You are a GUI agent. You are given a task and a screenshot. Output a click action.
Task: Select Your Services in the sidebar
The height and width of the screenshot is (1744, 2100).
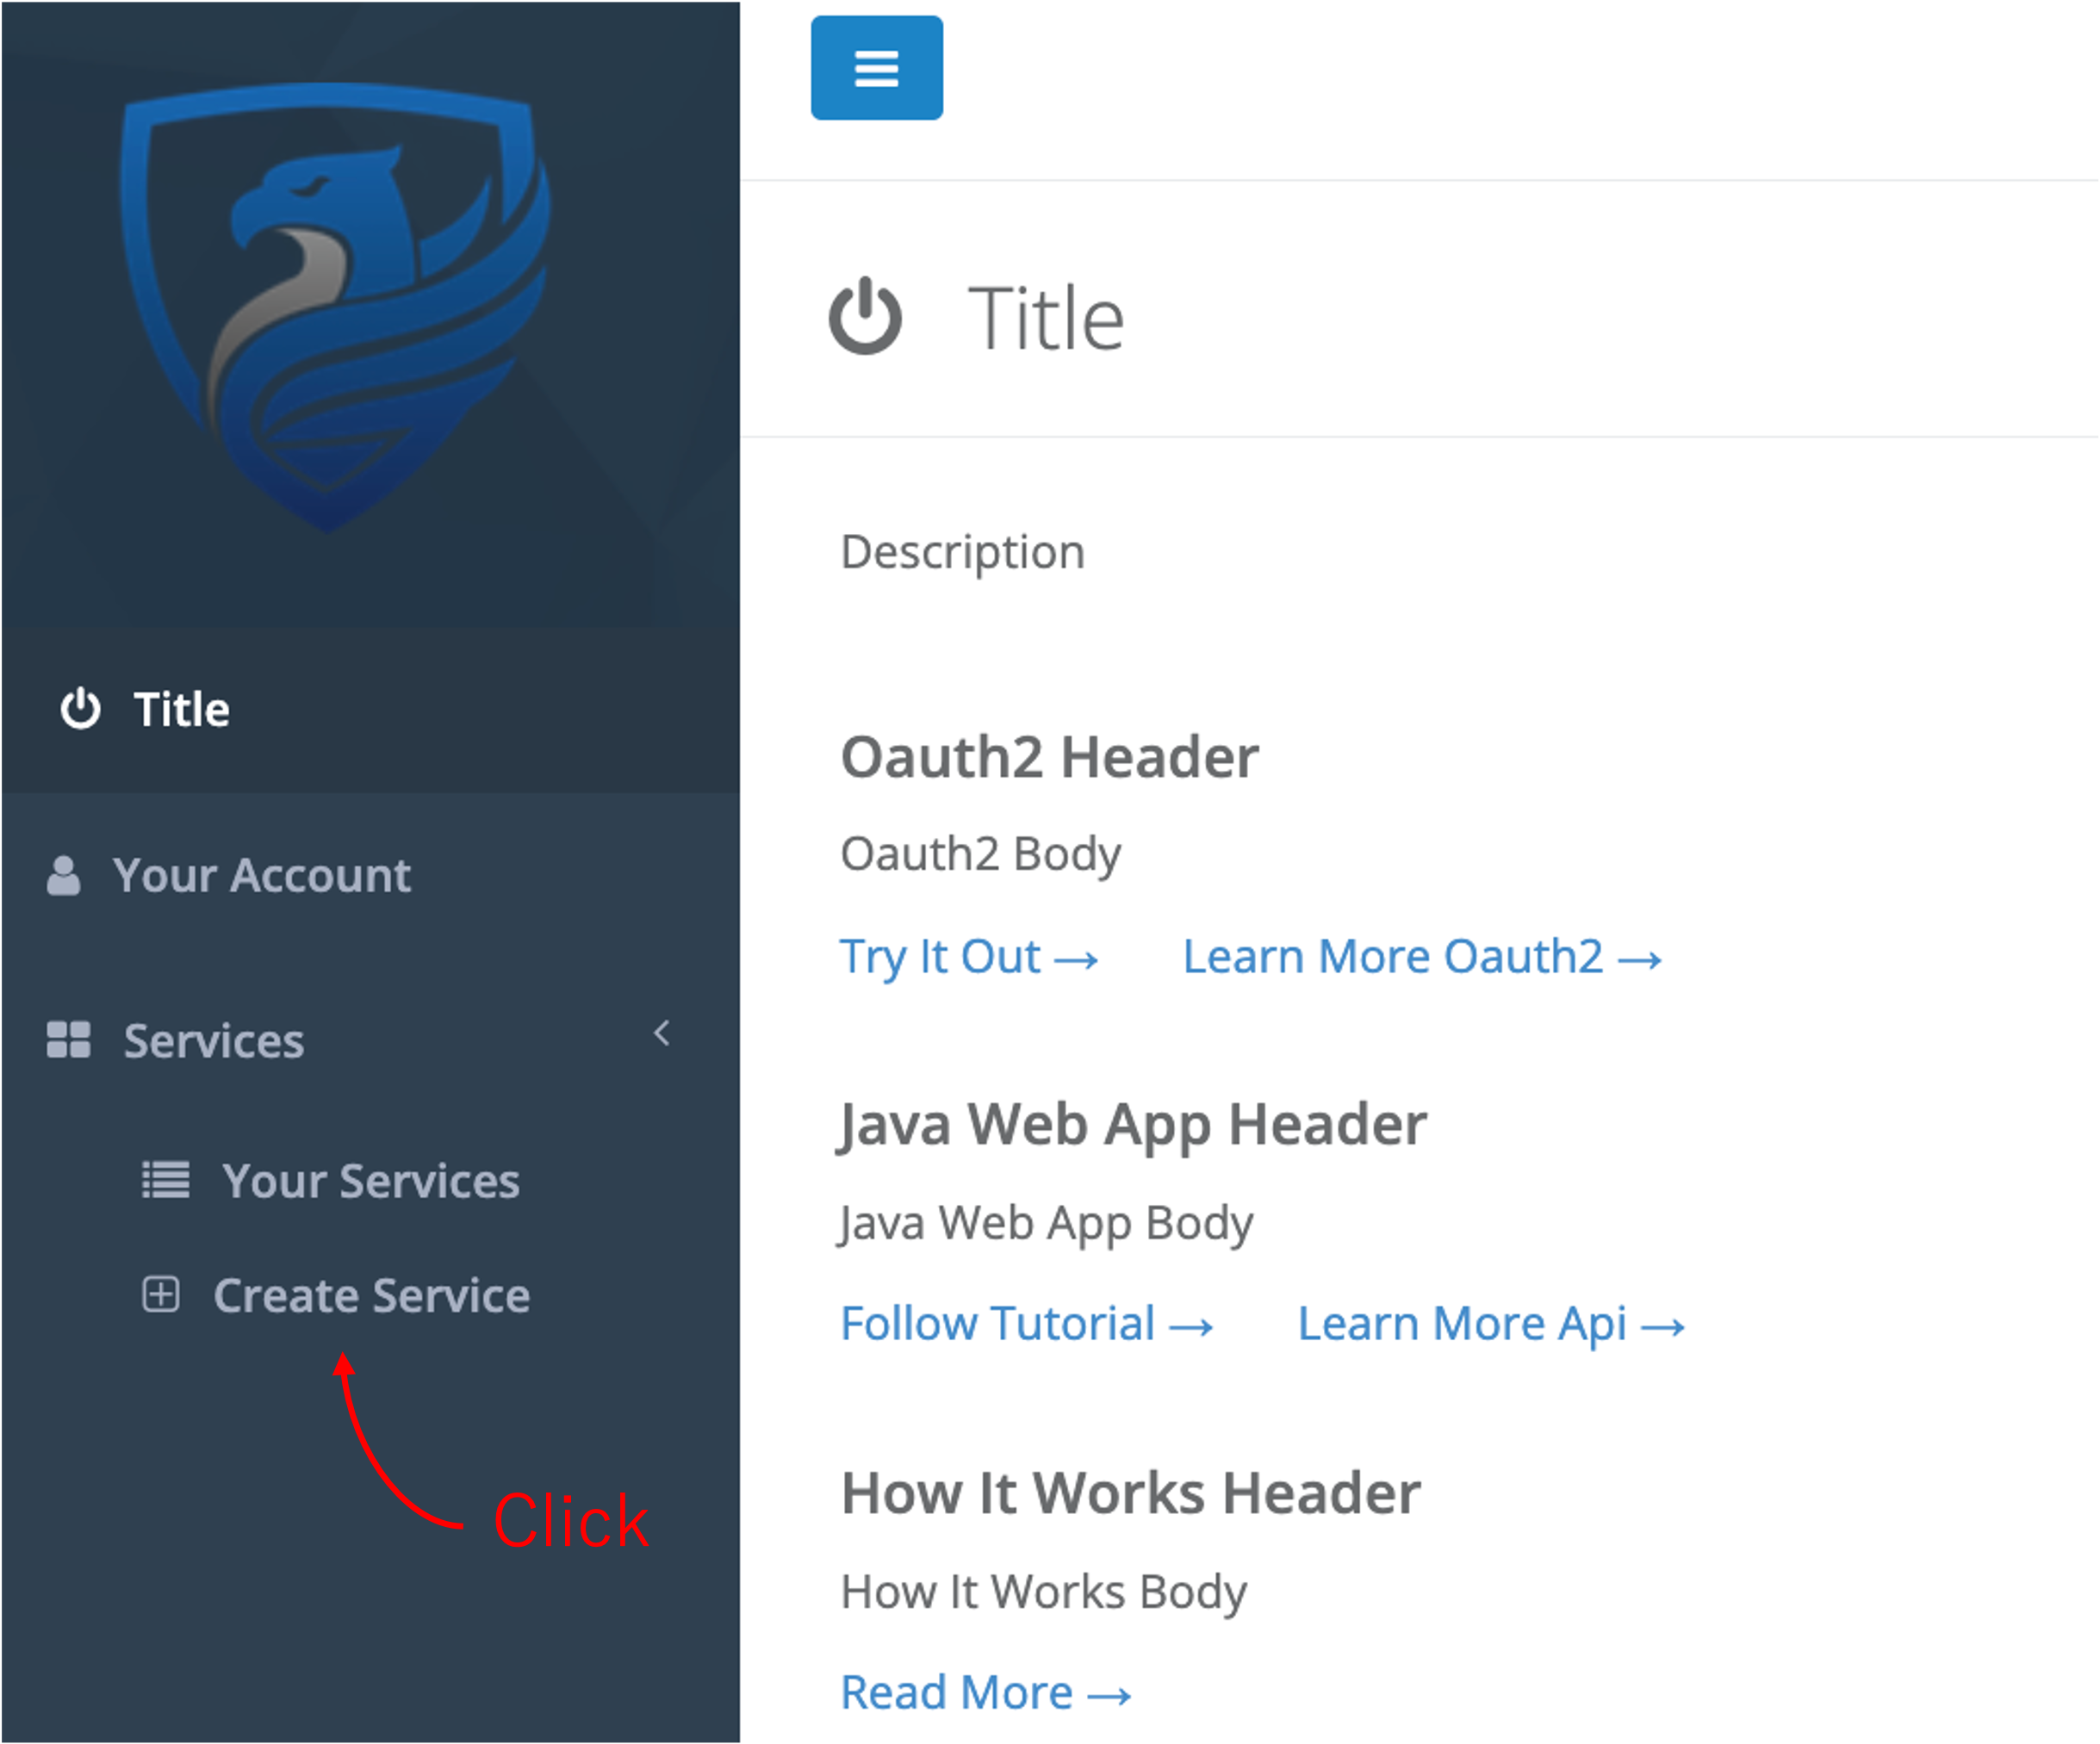pos(370,1181)
